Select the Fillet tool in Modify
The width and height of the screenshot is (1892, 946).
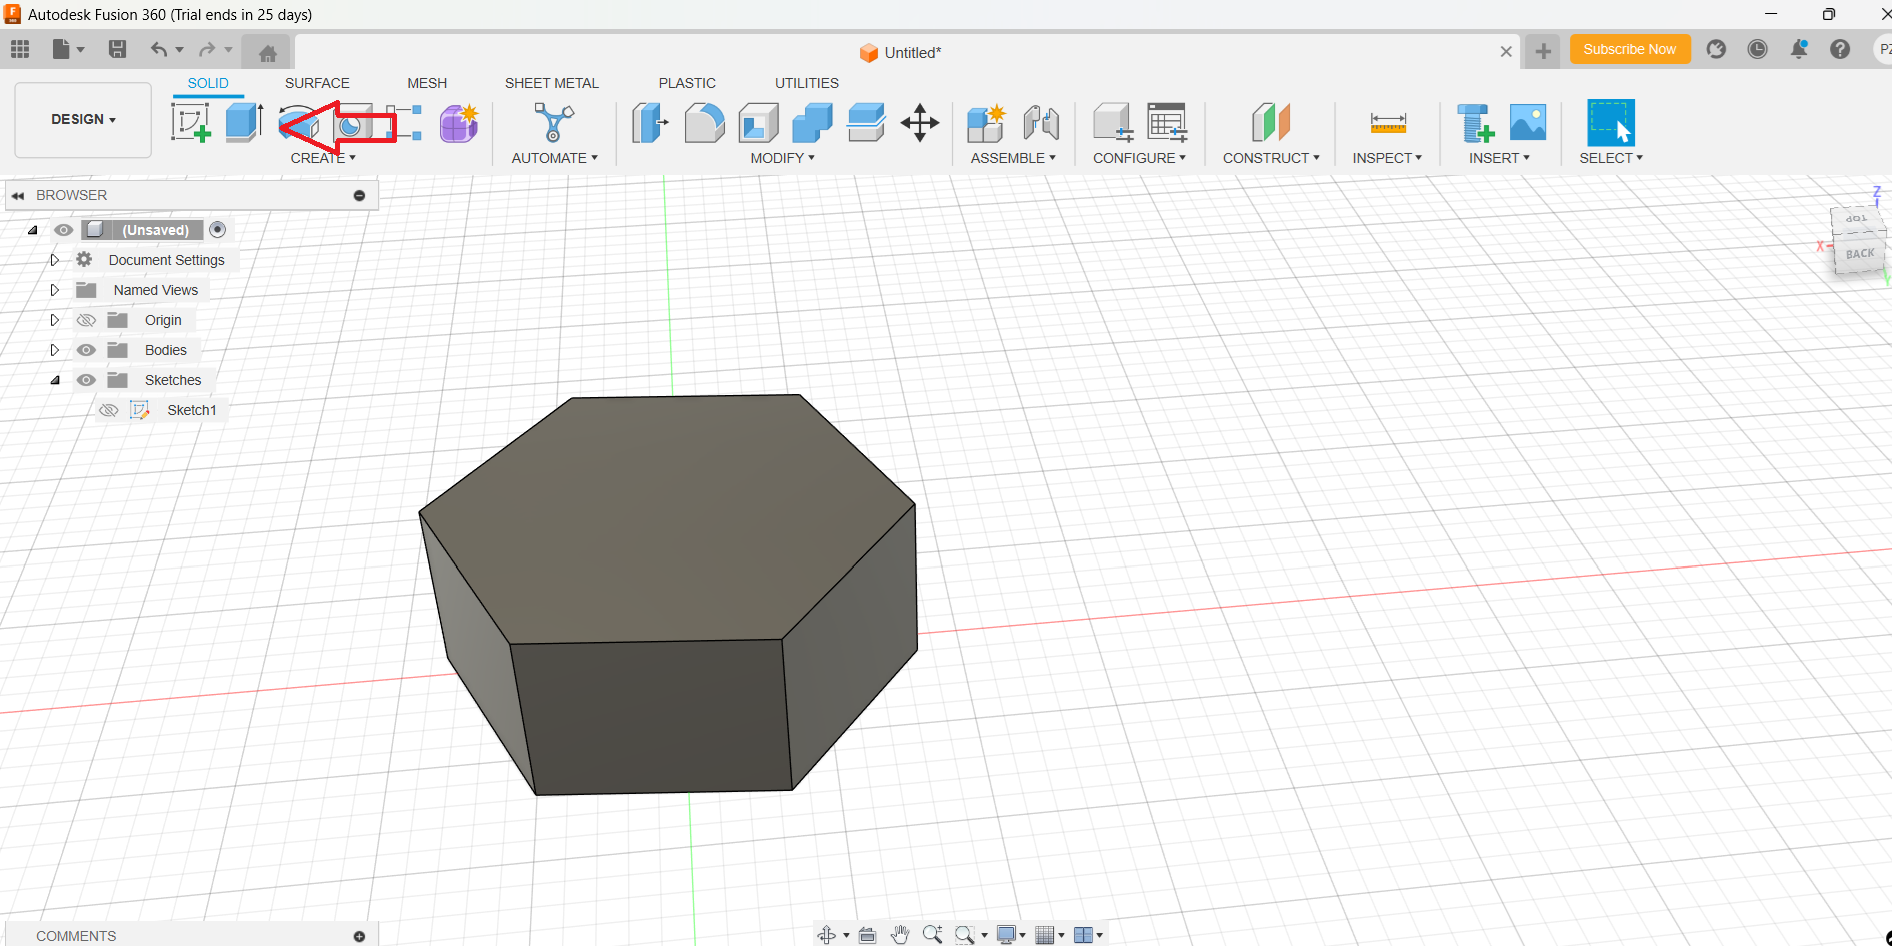(x=704, y=123)
